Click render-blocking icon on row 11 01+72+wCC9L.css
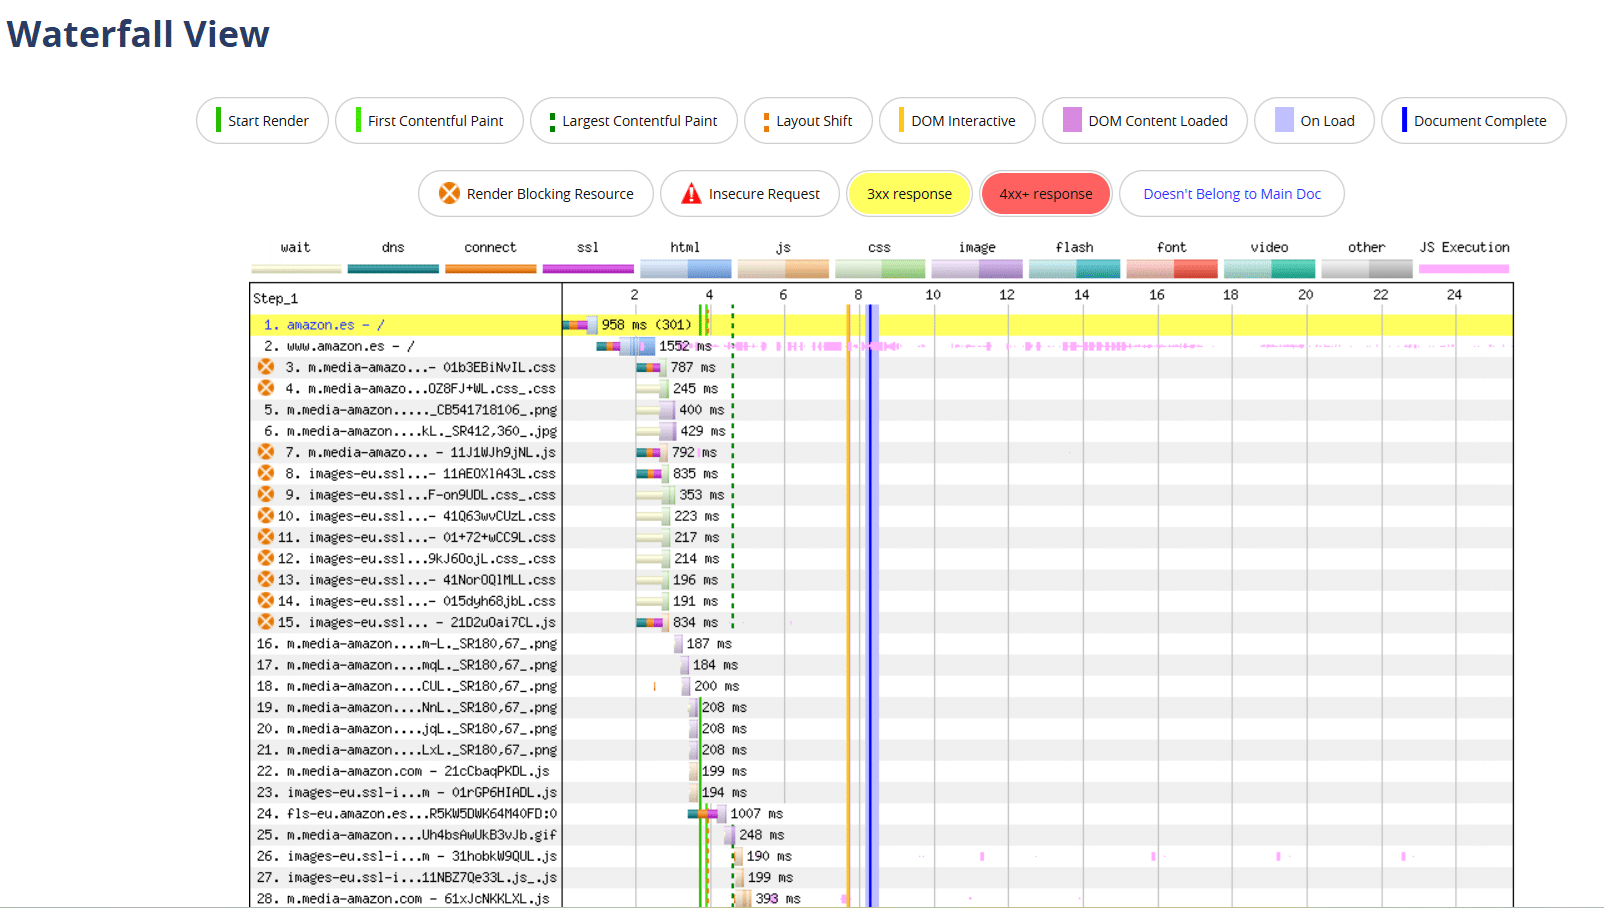 (266, 537)
